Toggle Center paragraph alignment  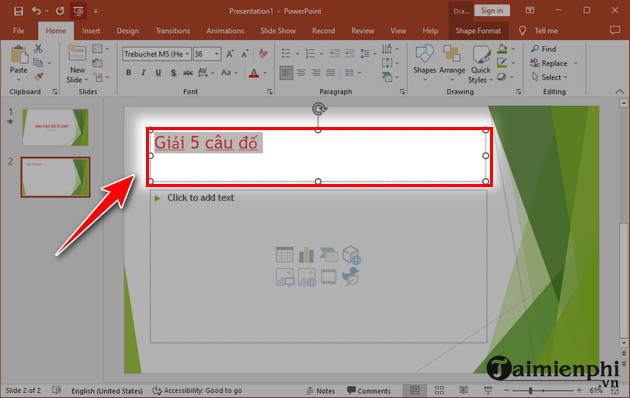[301, 73]
